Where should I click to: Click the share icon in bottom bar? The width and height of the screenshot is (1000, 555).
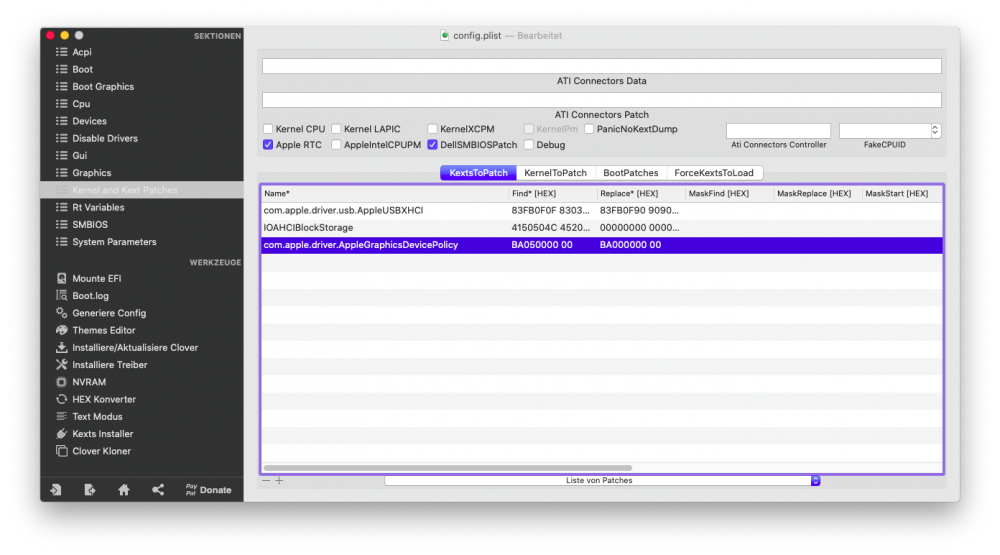(158, 490)
